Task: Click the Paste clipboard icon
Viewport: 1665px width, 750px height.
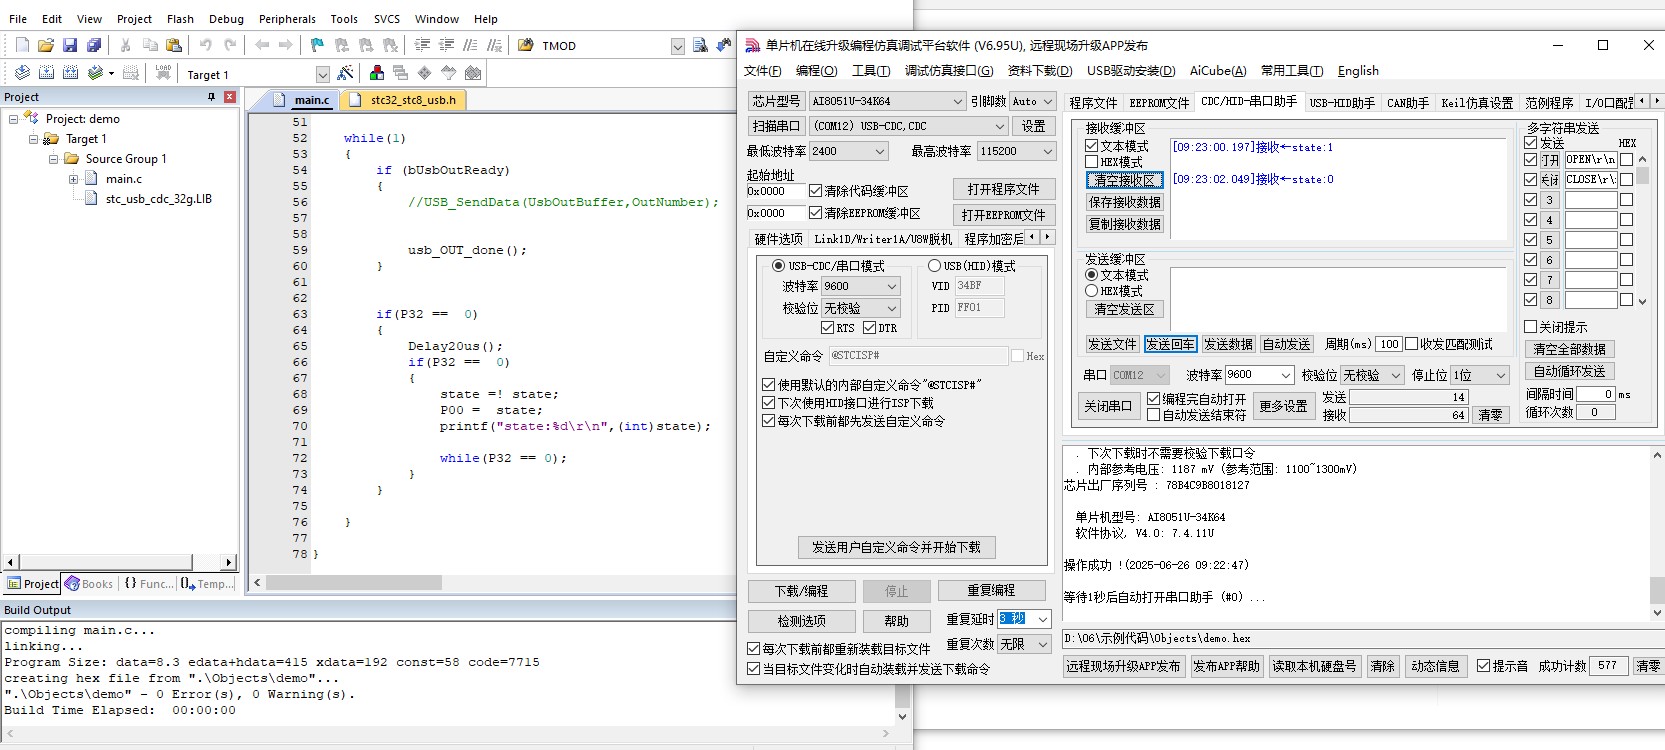Action: pyautogui.click(x=174, y=45)
